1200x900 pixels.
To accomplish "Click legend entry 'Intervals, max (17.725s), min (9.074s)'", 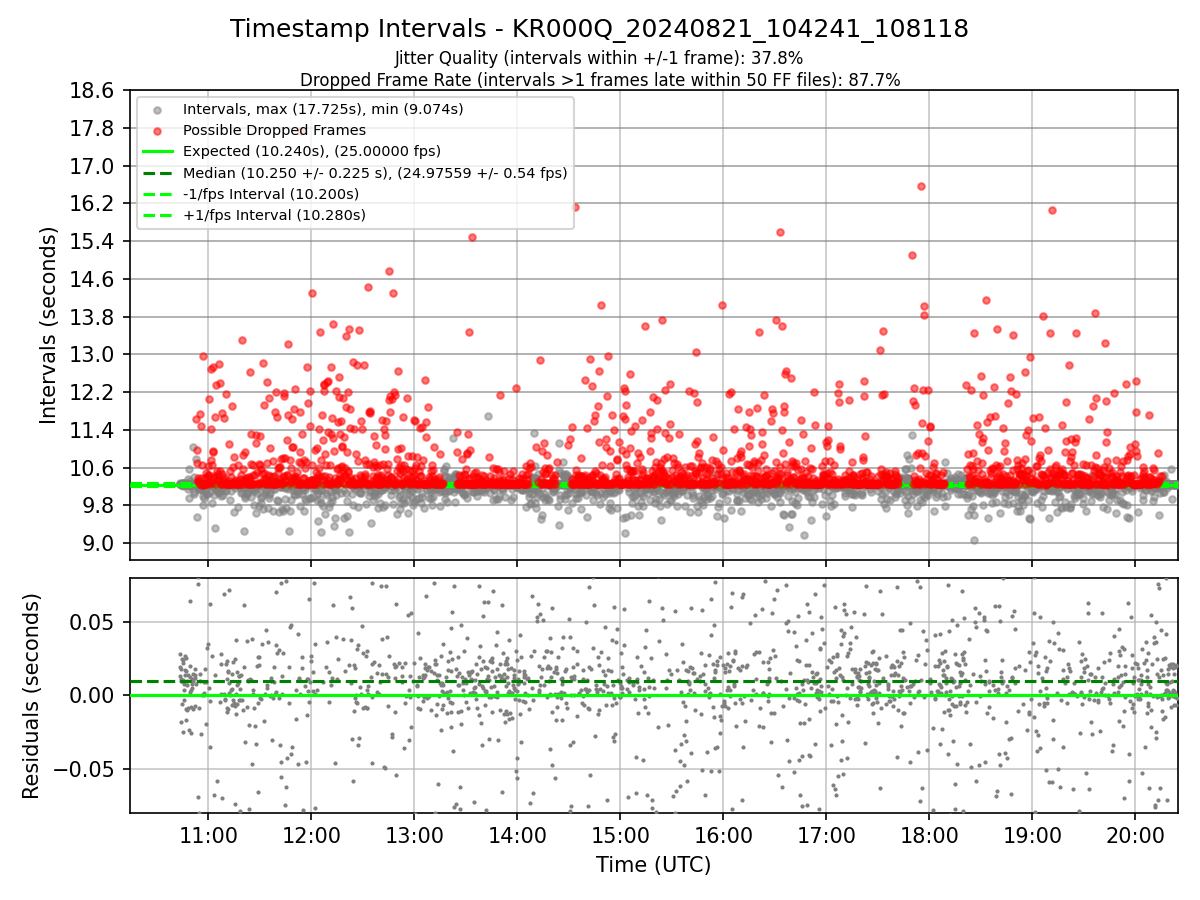I will click(x=323, y=109).
